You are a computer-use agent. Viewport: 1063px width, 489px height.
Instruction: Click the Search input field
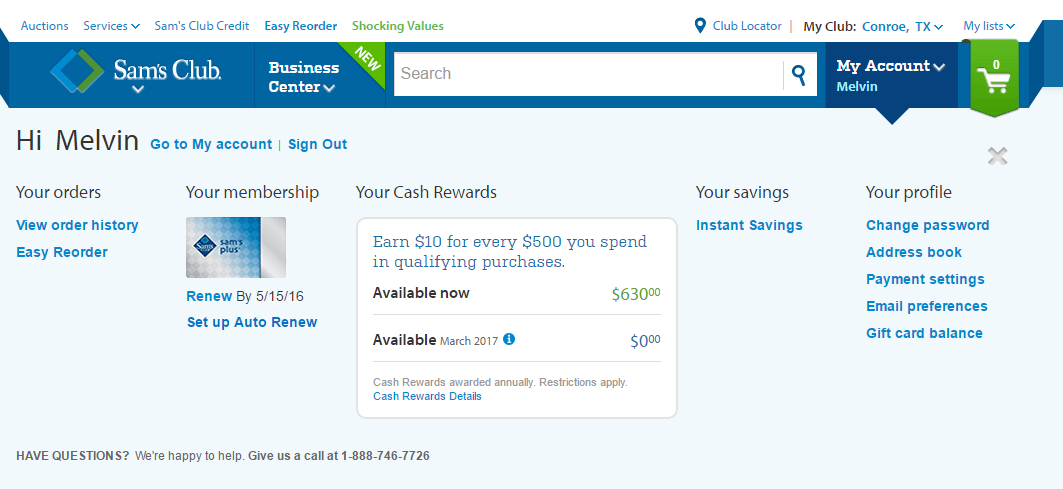588,74
